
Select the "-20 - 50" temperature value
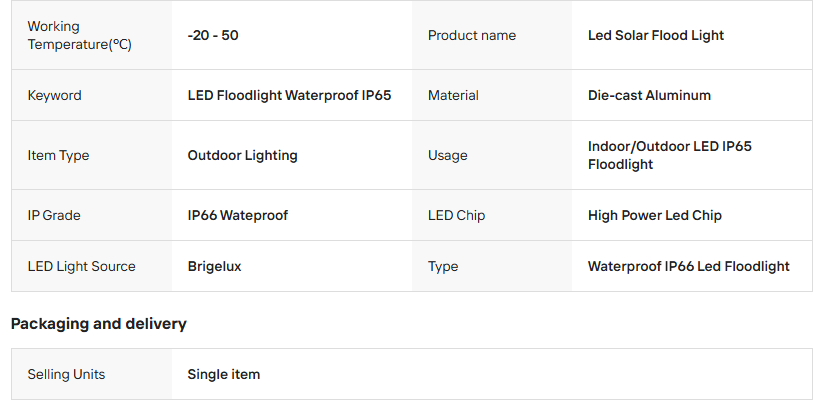pyautogui.click(x=213, y=36)
